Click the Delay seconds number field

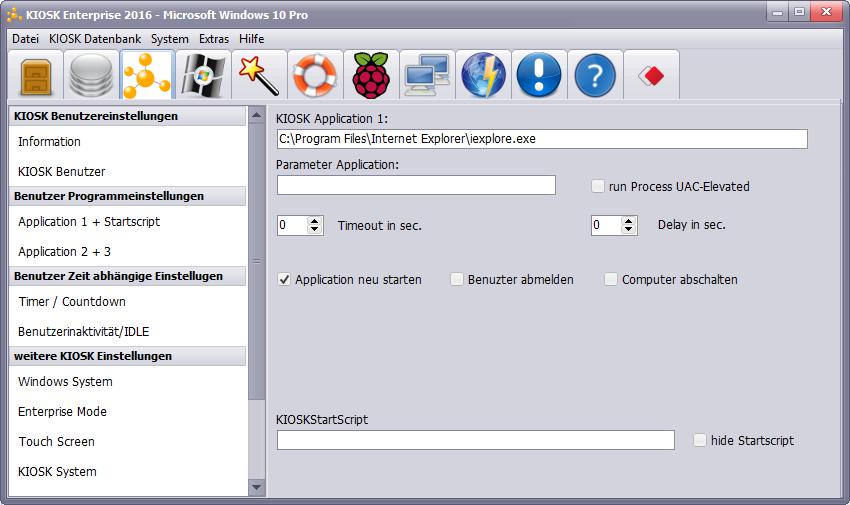(606, 225)
